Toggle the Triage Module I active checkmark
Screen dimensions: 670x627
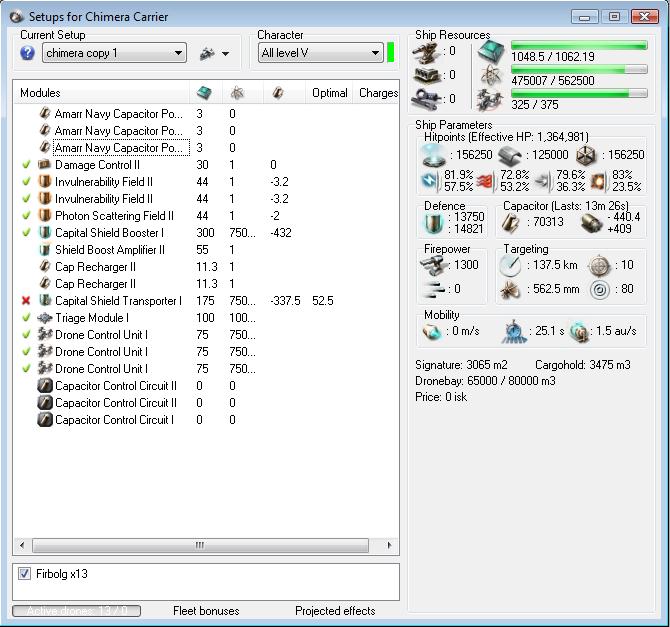pos(26,318)
